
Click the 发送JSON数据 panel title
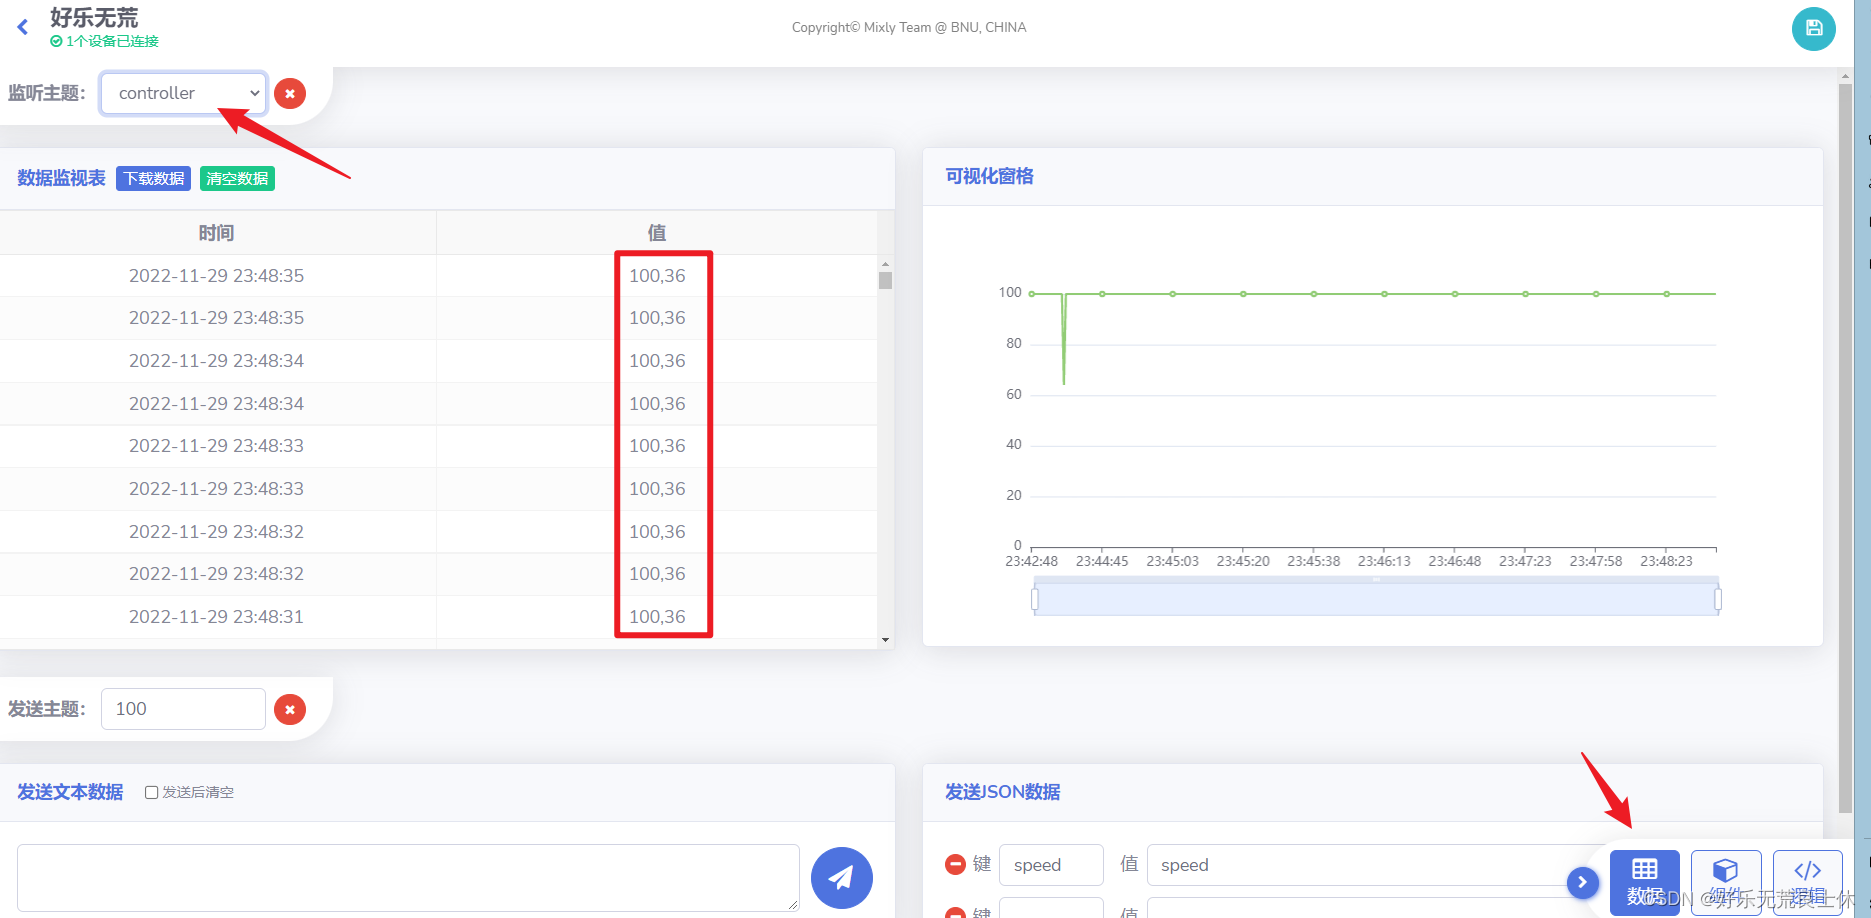click(x=1002, y=792)
